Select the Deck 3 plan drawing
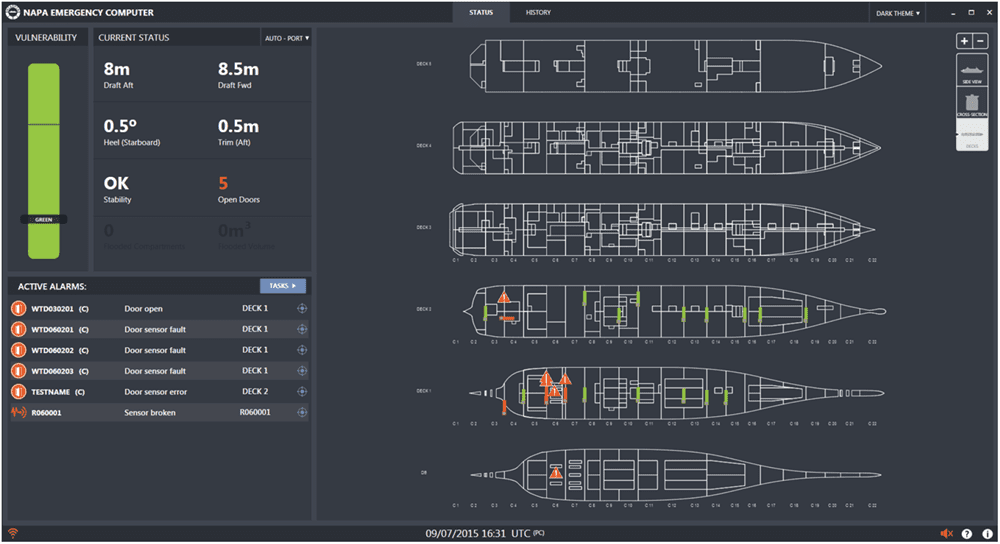The width and height of the screenshot is (1000, 544). tap(662, 229)
